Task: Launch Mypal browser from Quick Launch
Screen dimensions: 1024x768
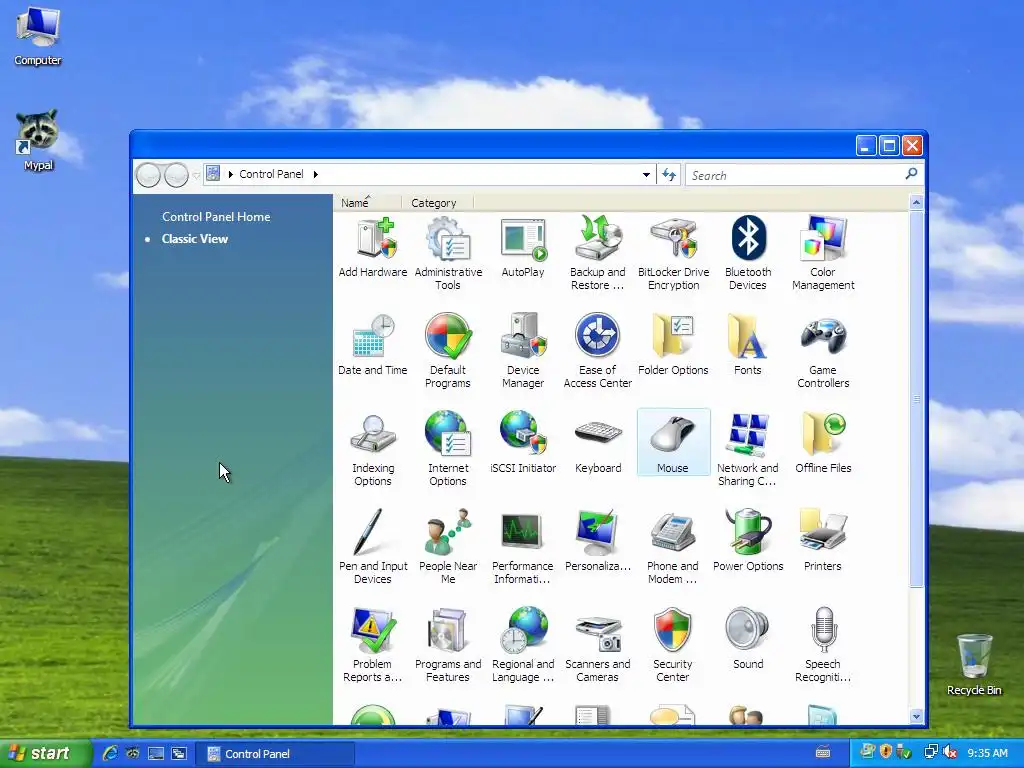Action: 133,754
